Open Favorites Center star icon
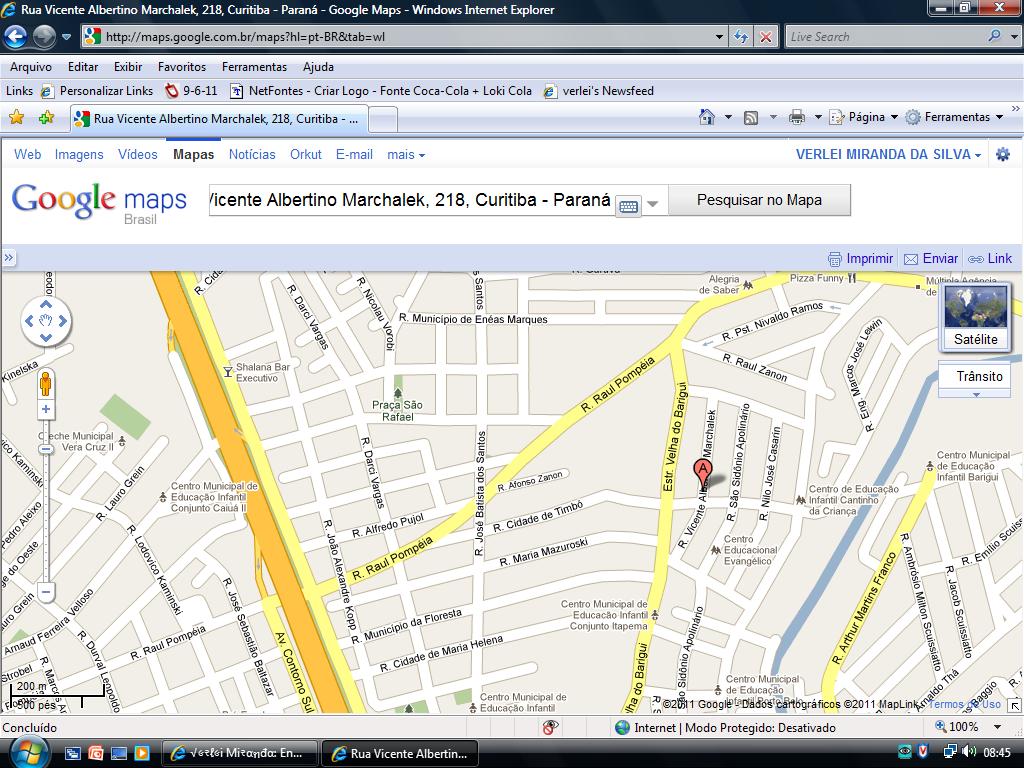1024x768 pixels. (x=16, y=118)
